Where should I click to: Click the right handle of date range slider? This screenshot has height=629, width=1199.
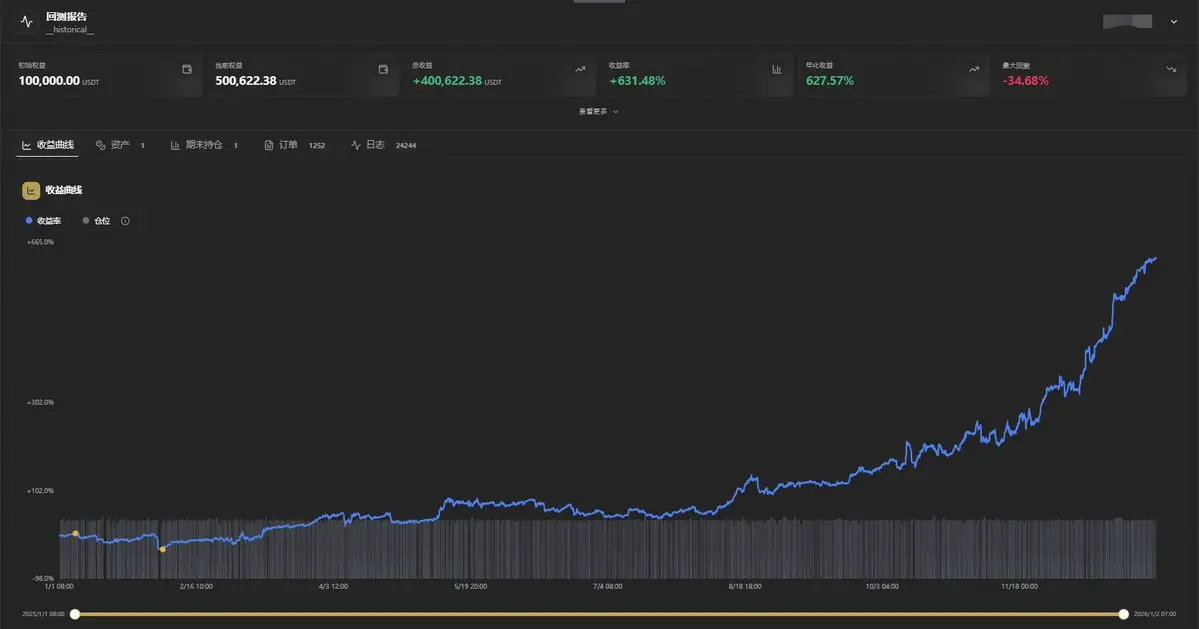pyautogui.click(x=1123, y=614)
